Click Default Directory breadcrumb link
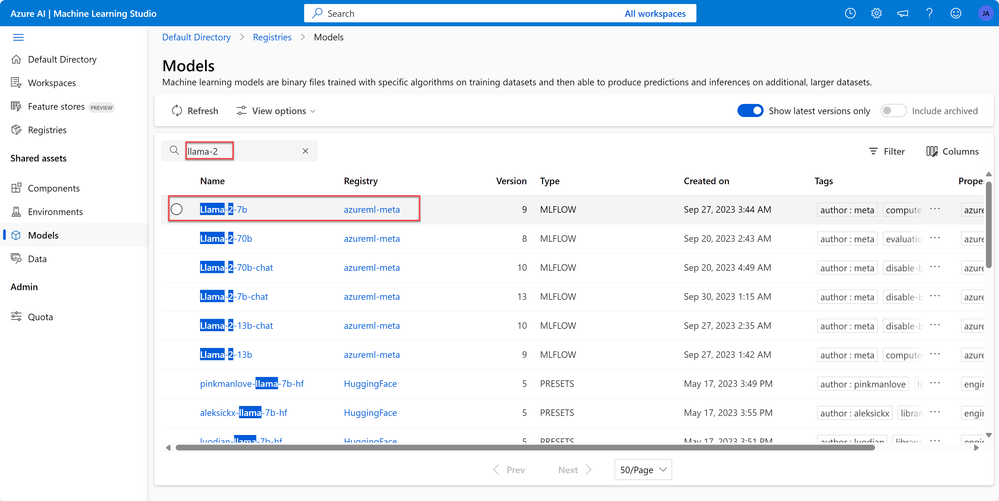Screen dimensions: 999x501 (196, 38)
